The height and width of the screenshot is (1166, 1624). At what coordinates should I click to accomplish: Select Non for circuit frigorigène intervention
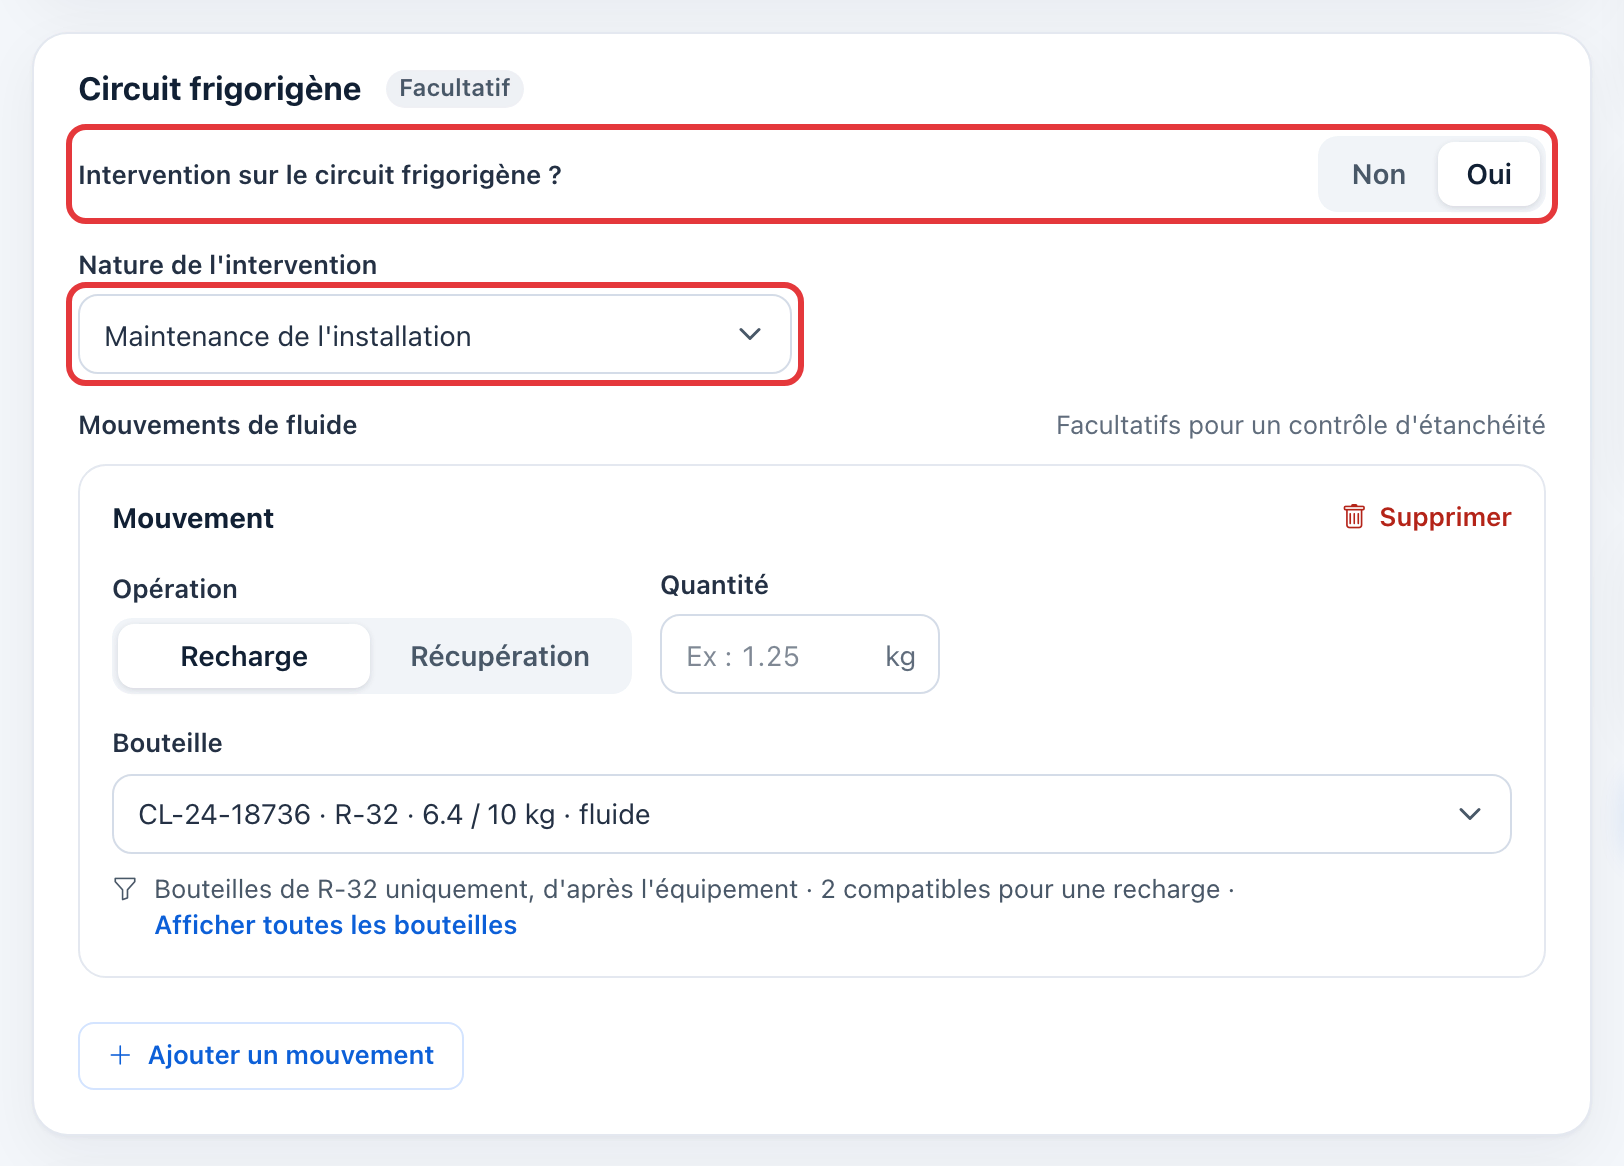[1378, 175]
